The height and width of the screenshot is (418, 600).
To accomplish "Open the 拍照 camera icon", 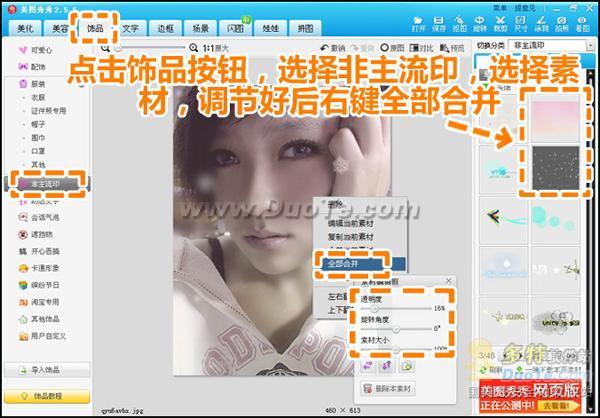I will [562, 23].
